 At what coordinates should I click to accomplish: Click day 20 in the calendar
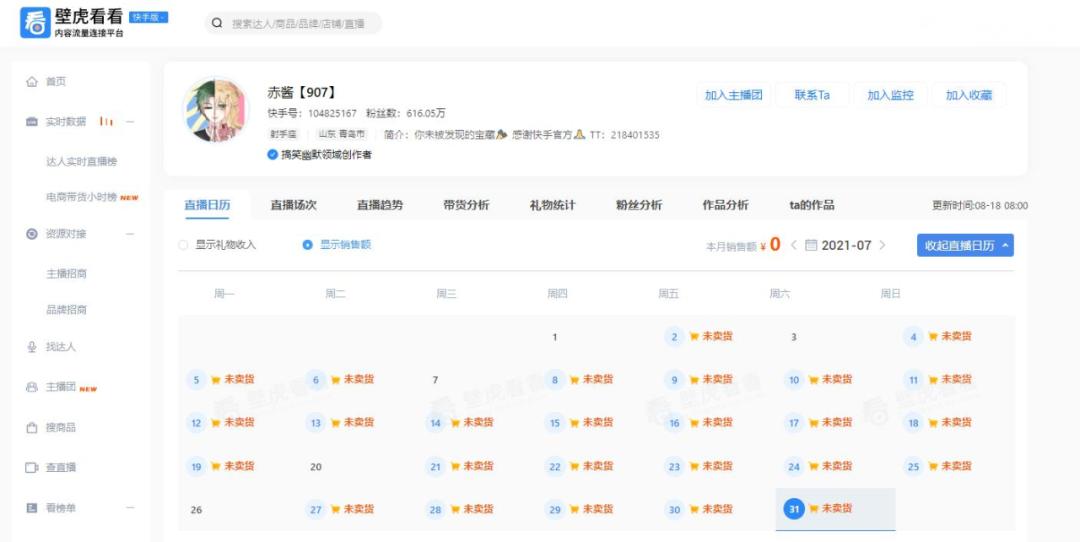pyautogui.click(x=315, y=467)
